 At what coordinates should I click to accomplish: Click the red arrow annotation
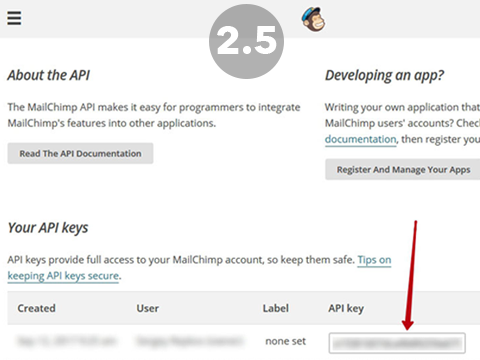click(x=410, y=275)
